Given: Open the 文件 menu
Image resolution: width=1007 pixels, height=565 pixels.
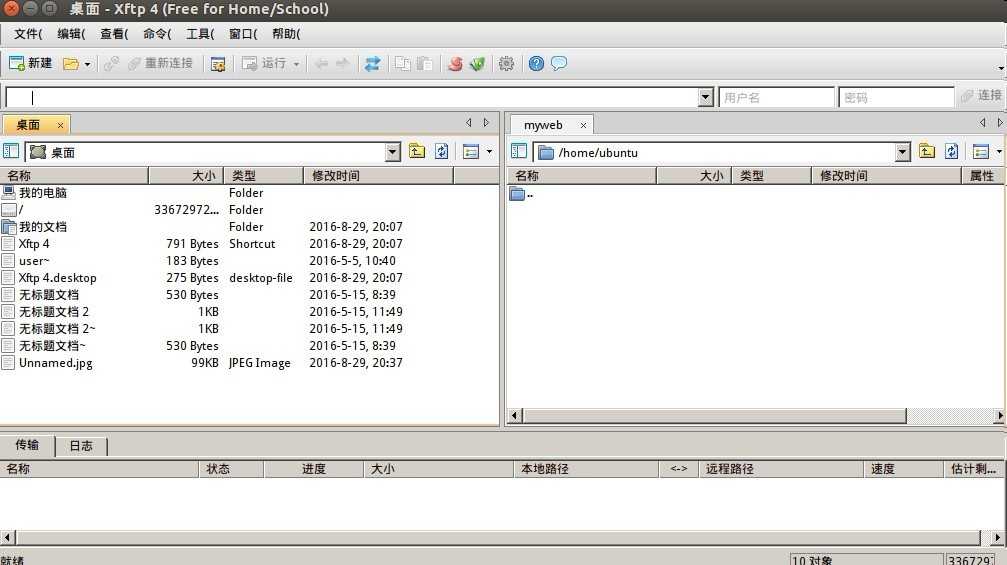Looking at the screenshot, I should [x=28, y=34].
